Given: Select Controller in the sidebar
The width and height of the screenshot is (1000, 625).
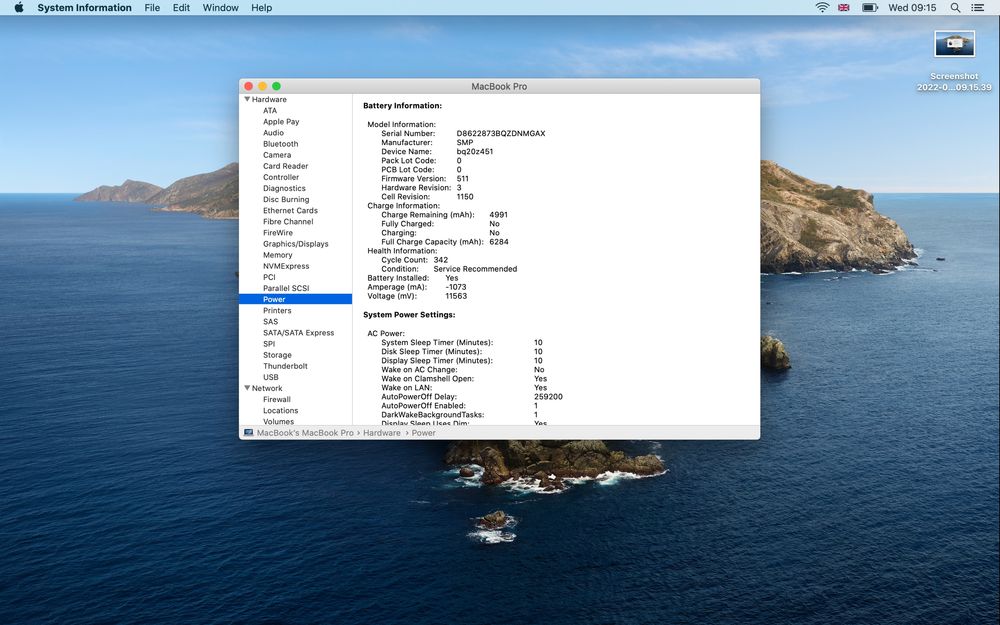Looking at the screenshot, I should click(281, 177).
